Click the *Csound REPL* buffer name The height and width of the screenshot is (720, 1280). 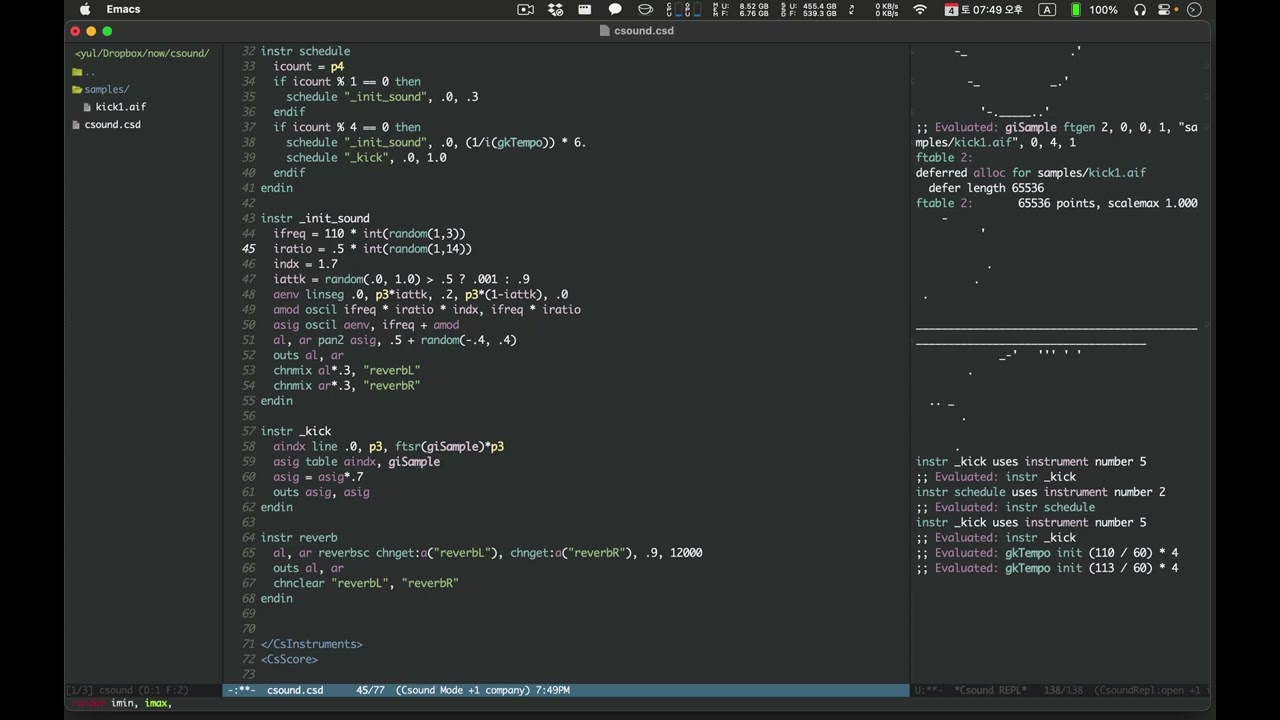(990, 690)
